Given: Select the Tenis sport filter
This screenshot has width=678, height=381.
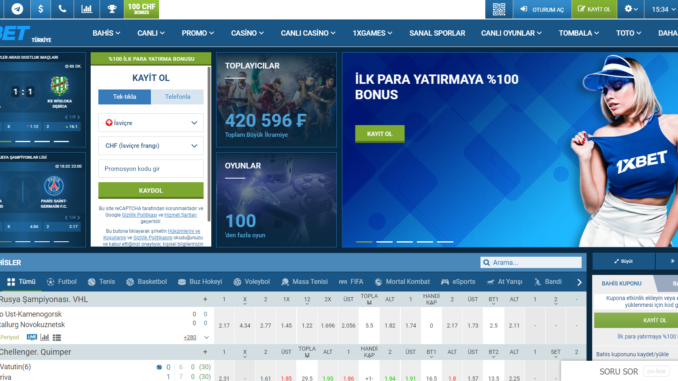Looking at the screenshot, I should [x=101, y=282].
